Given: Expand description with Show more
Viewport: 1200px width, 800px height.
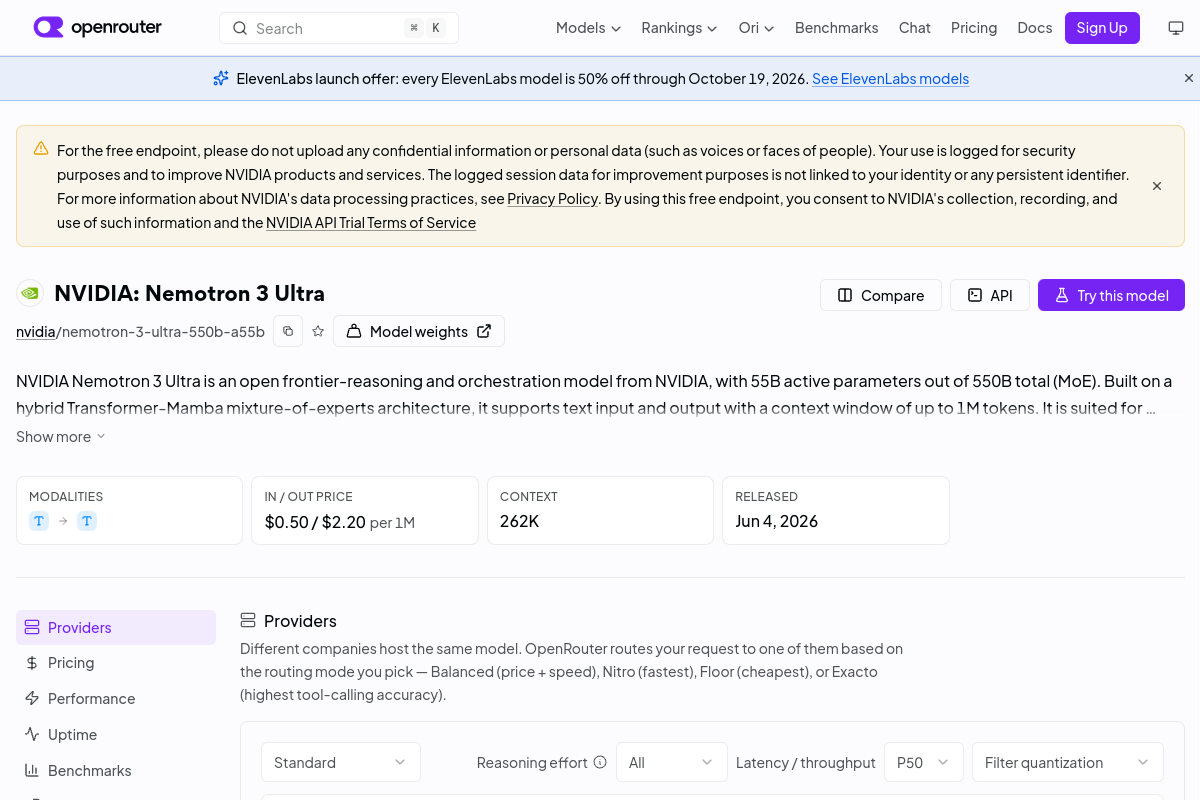Looking at the screenshot, I should [61, 437].
